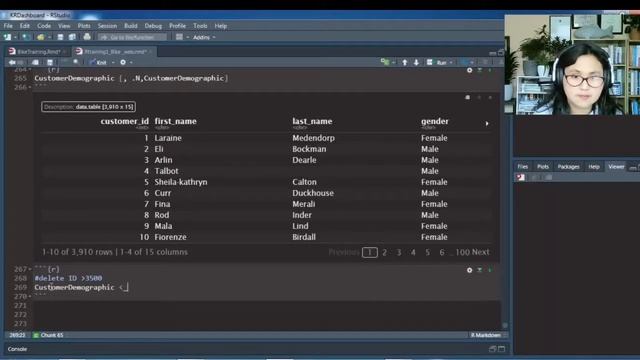Run the selected lines

pos(437,62)
